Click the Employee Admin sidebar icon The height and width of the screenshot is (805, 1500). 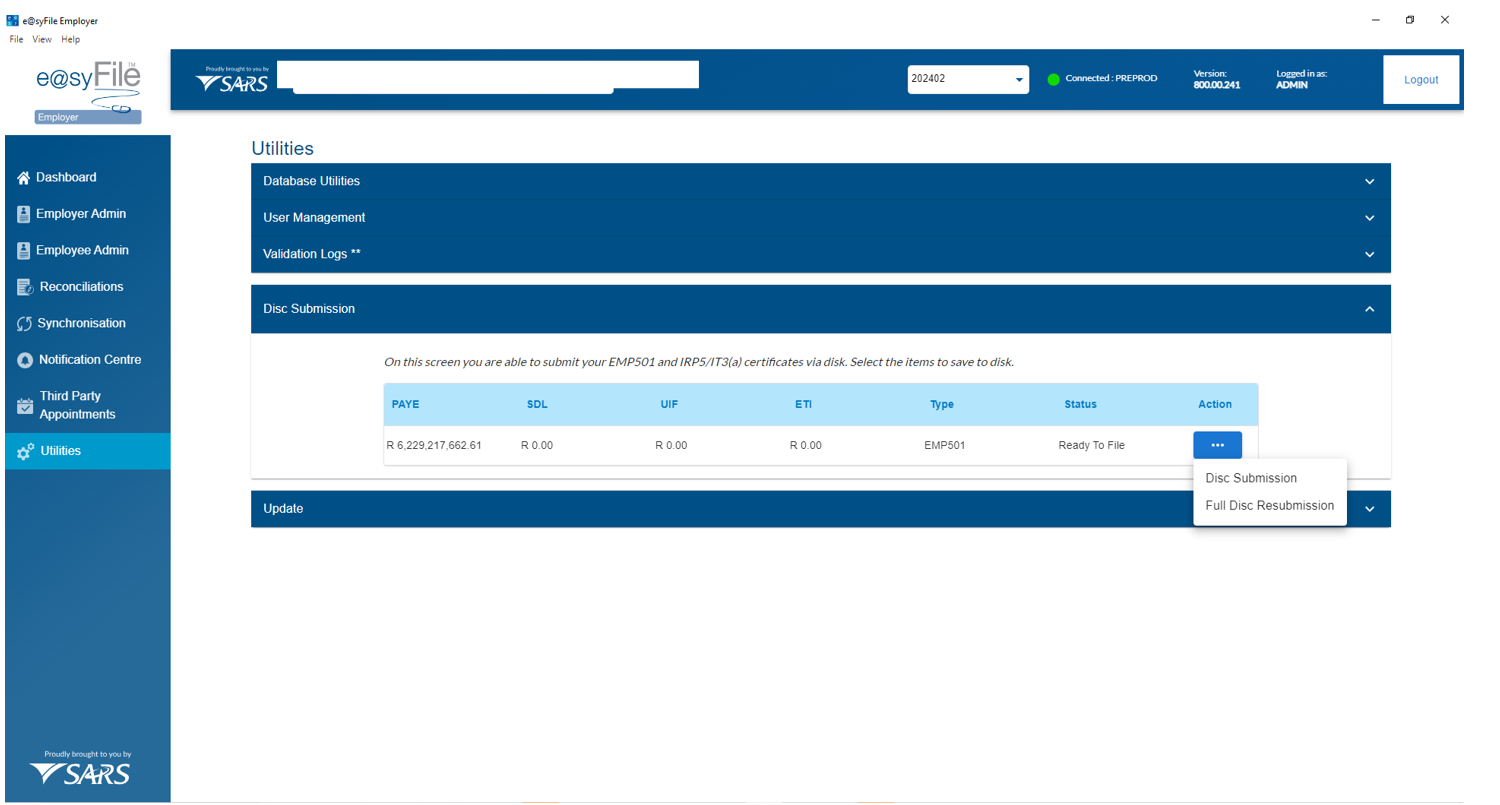(24, 250)
